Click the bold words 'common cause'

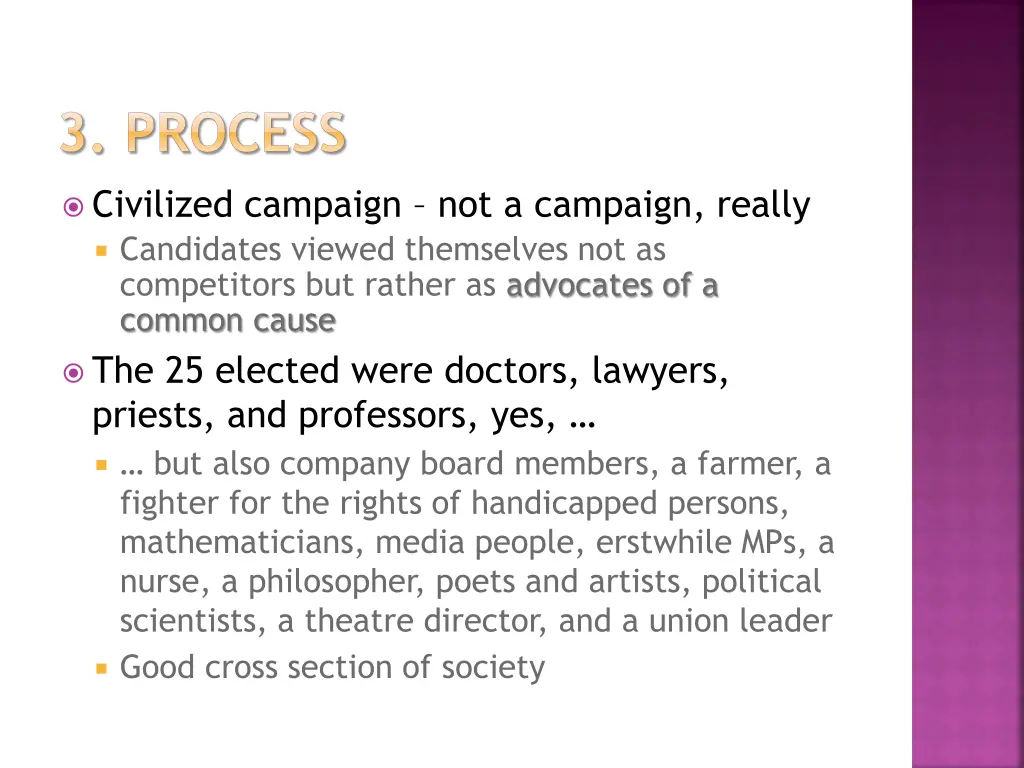pos(228,321)
